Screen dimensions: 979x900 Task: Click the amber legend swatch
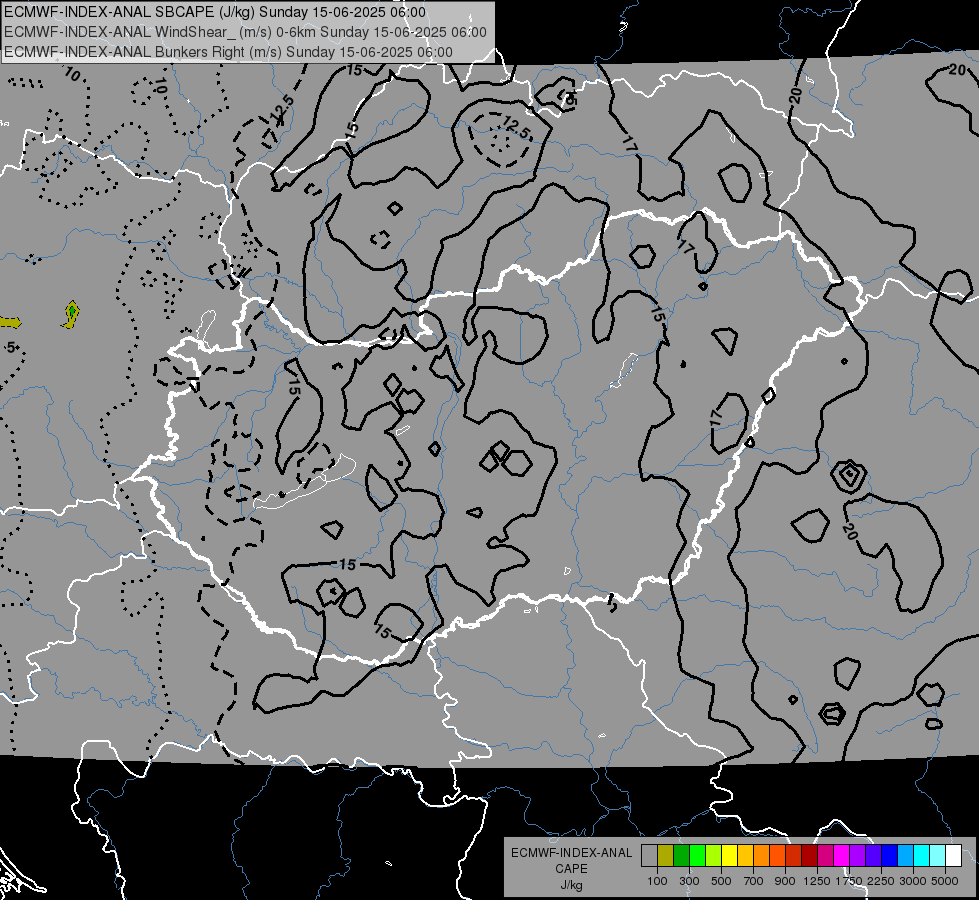click(745, 856)
